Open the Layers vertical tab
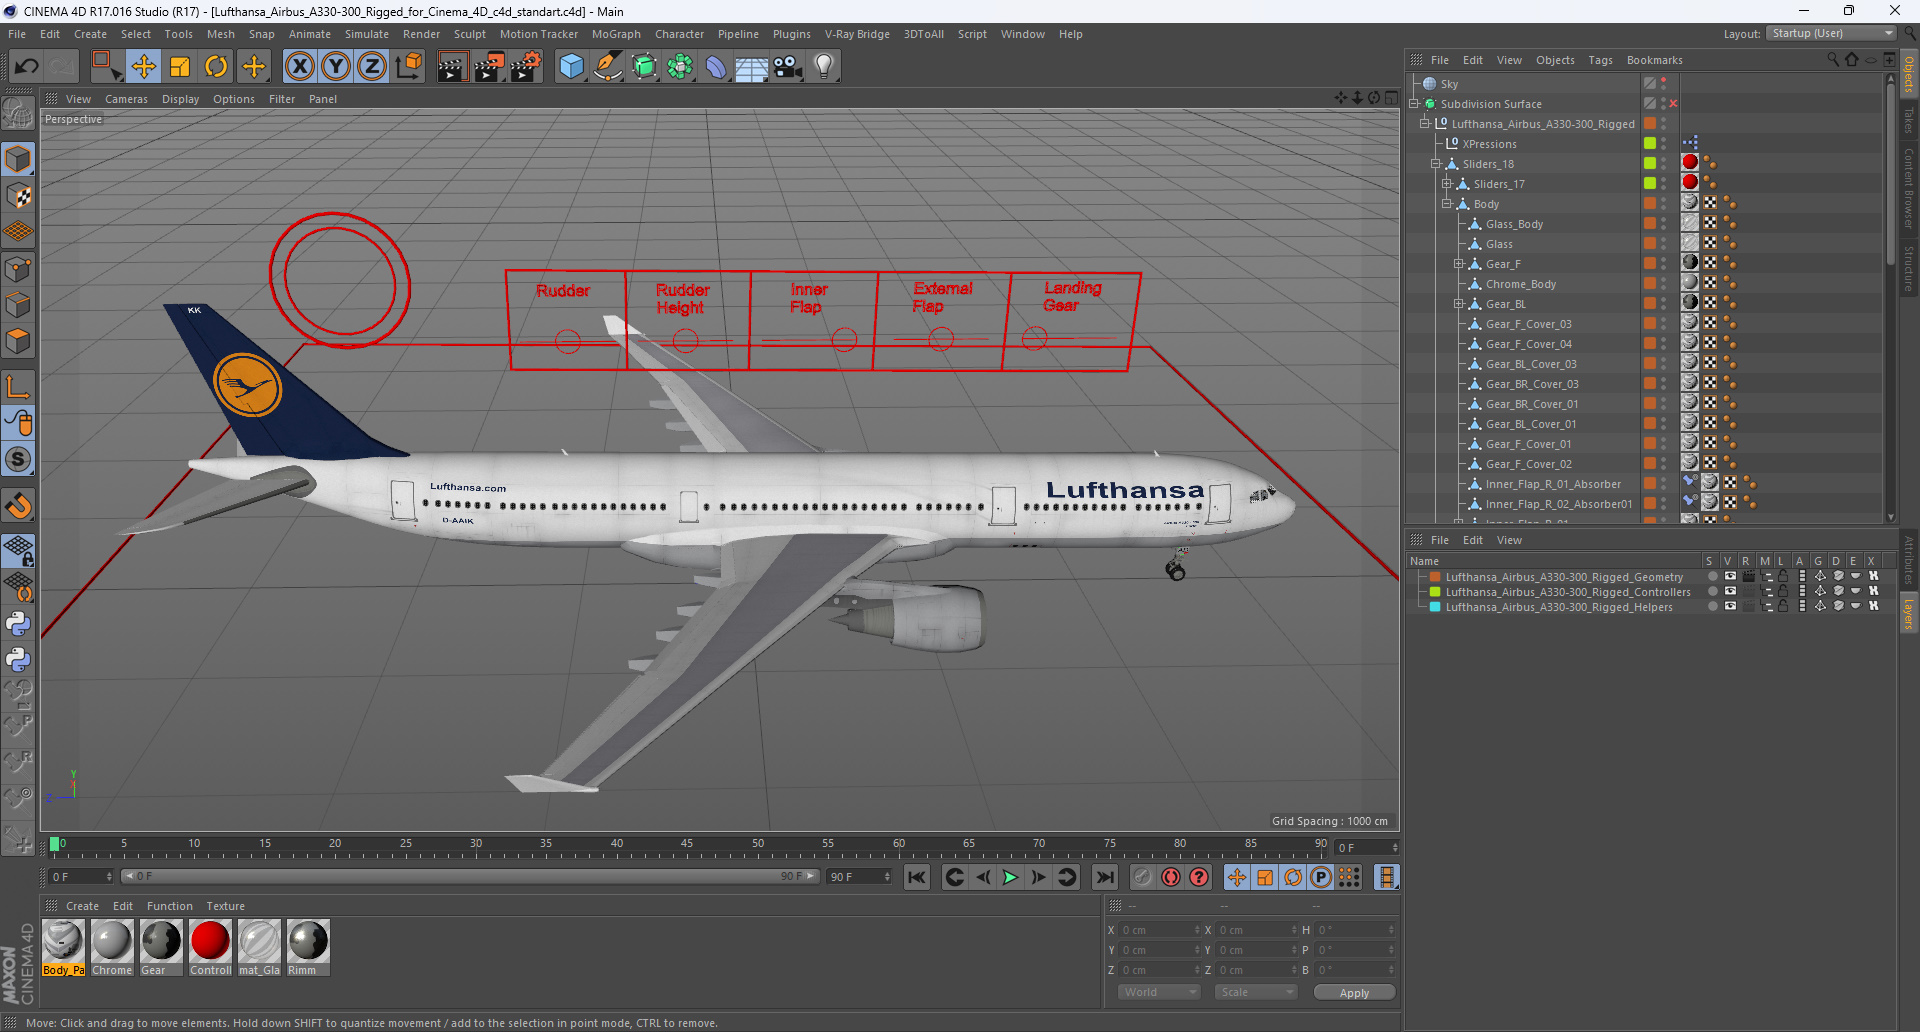The image size is (1920, 1032). coord(1909,614)
